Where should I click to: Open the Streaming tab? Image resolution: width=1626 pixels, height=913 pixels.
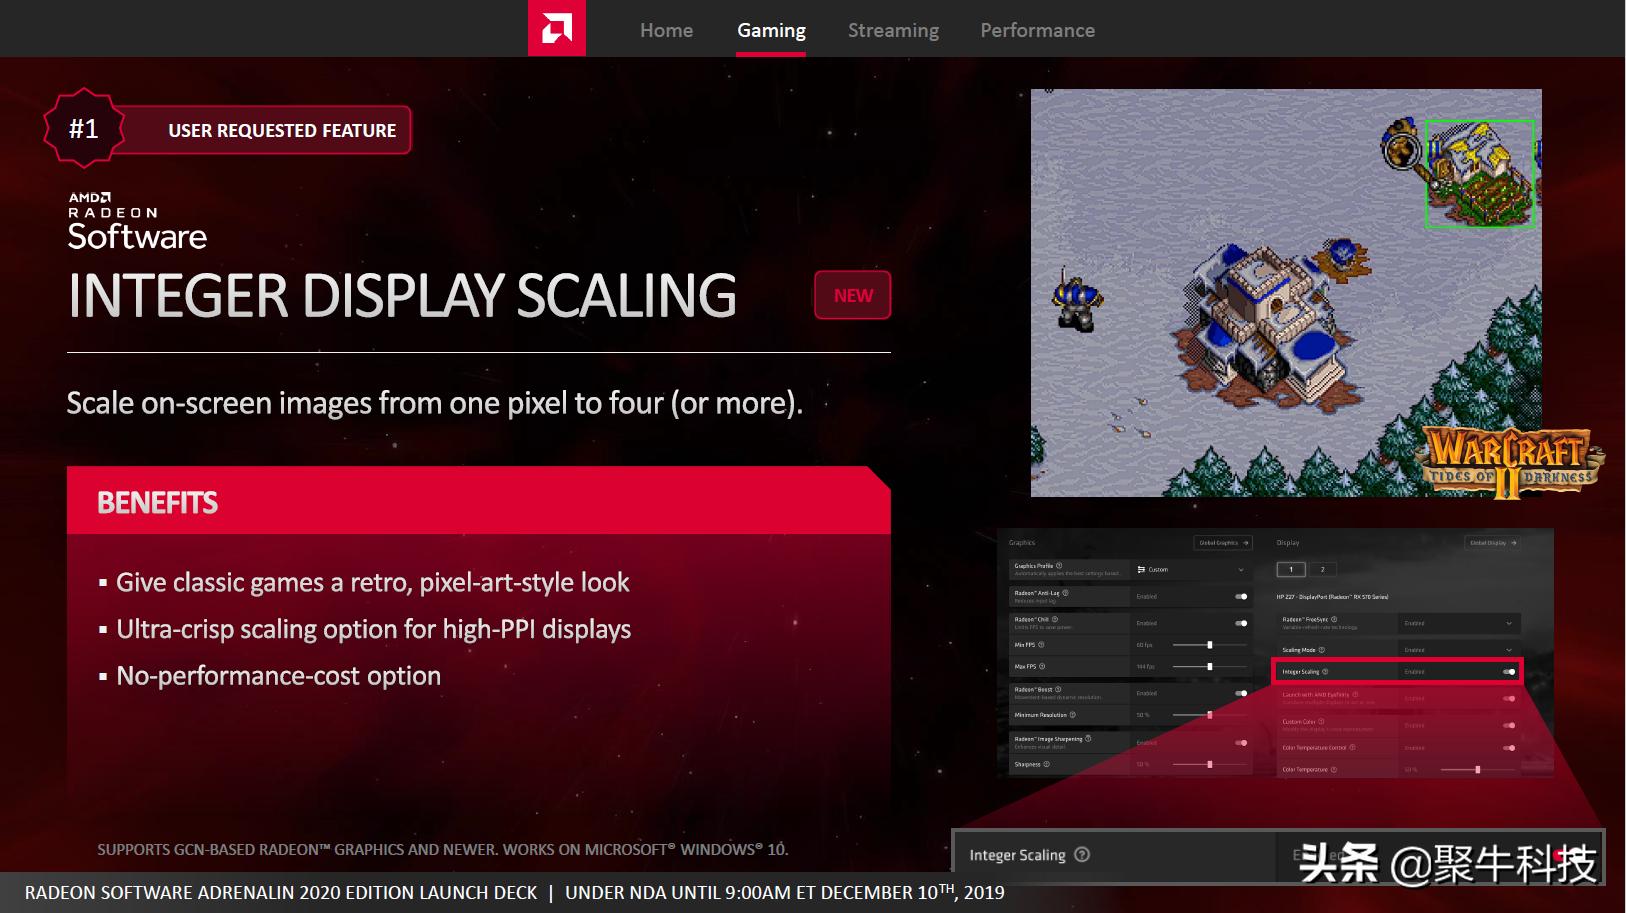pyautogui.click(x=893, y=30)
